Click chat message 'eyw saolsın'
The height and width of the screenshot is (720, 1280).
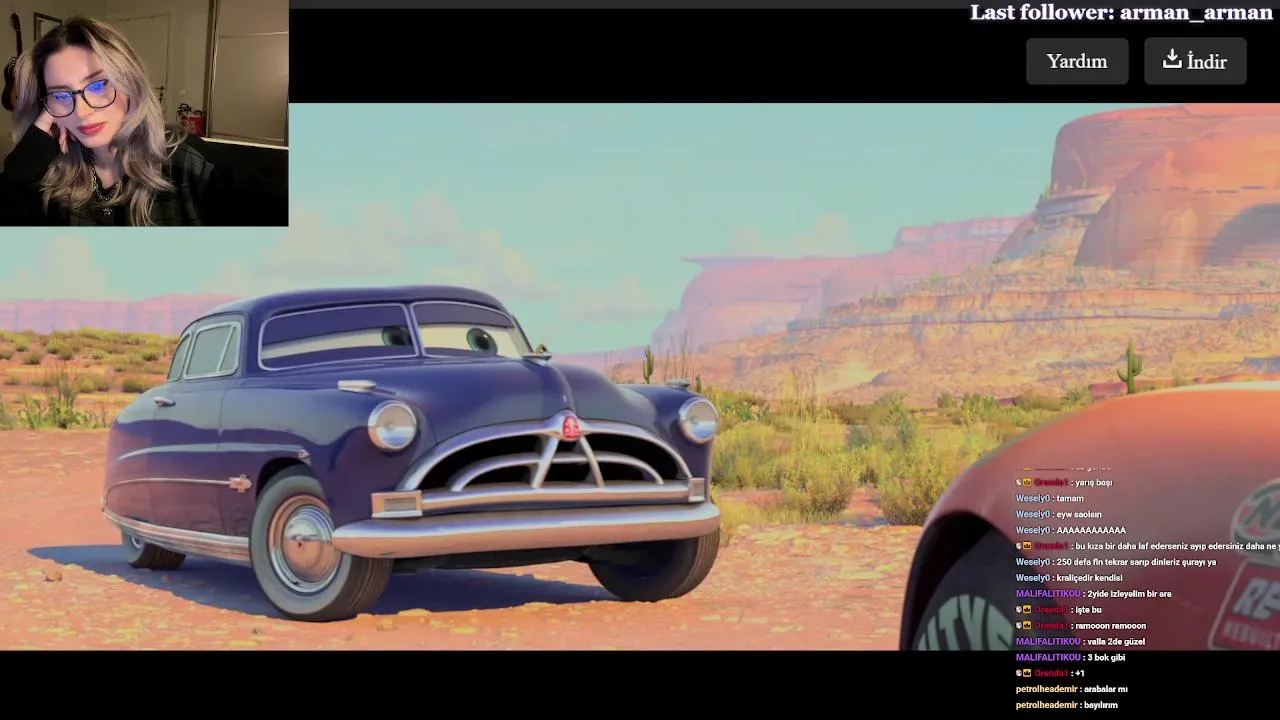click(1079, 514)
